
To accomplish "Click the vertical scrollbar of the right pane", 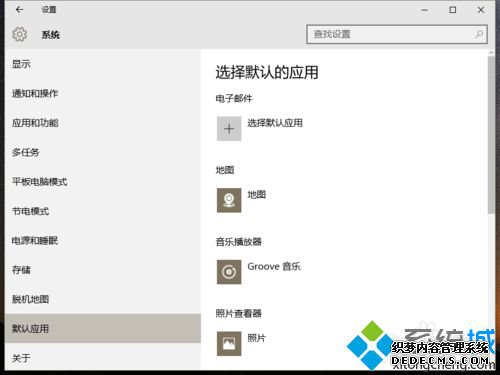I will coord(491,135).
